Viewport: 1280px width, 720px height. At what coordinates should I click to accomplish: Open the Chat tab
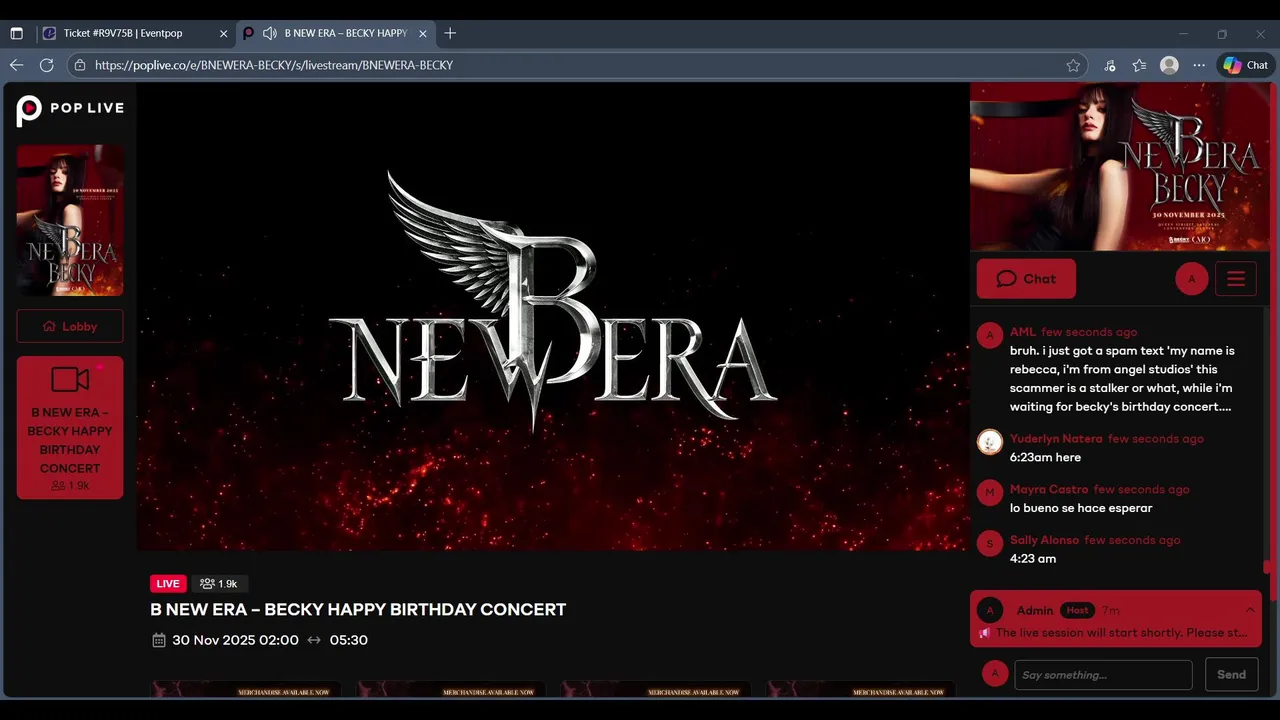click(x=1026, y=279)
